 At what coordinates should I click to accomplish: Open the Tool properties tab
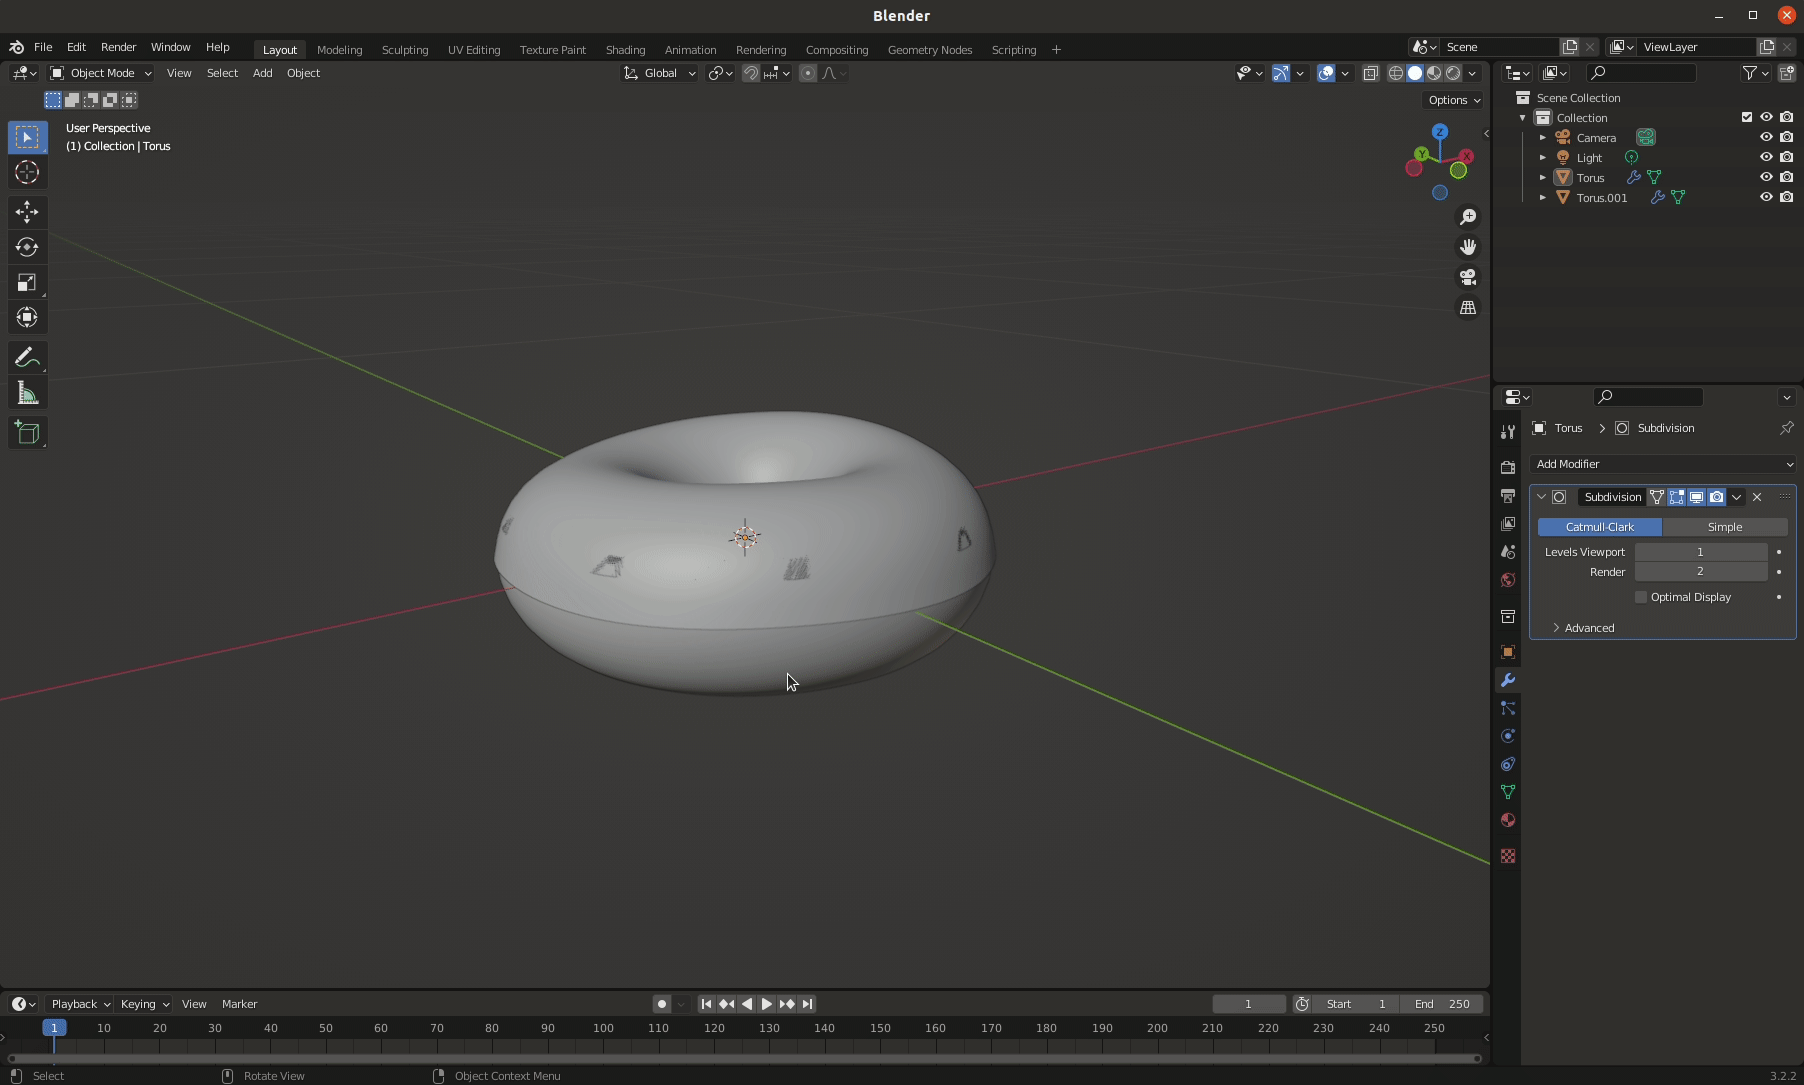coord(1508,432)
